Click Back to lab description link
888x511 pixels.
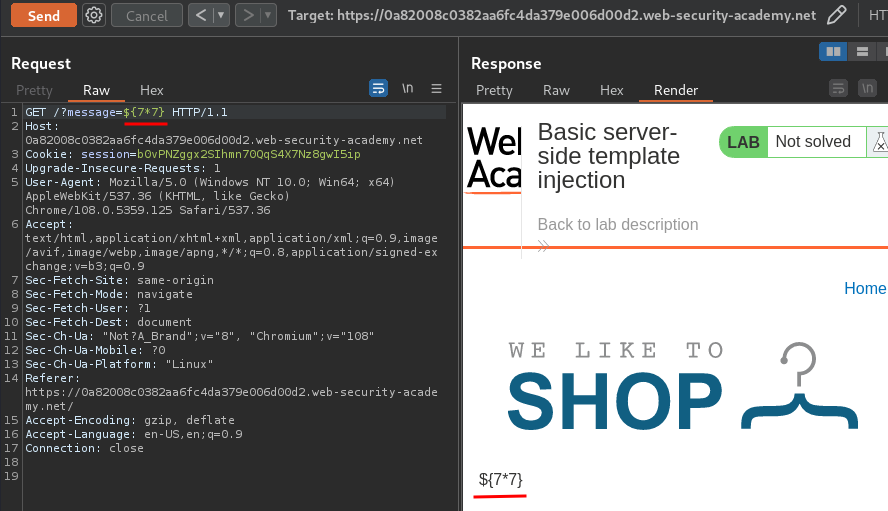coord(618,224)
